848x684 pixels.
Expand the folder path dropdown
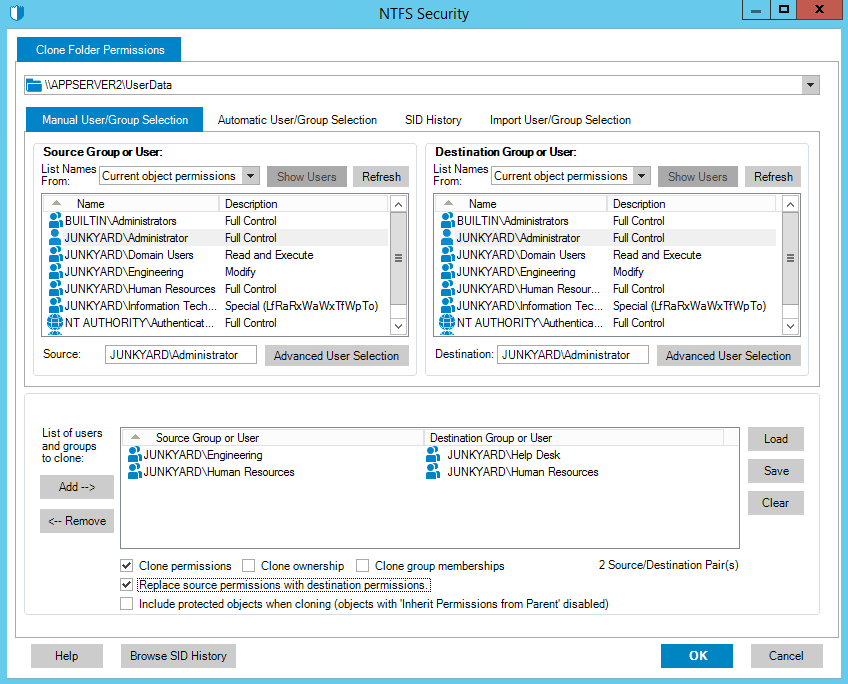(810, 86)
